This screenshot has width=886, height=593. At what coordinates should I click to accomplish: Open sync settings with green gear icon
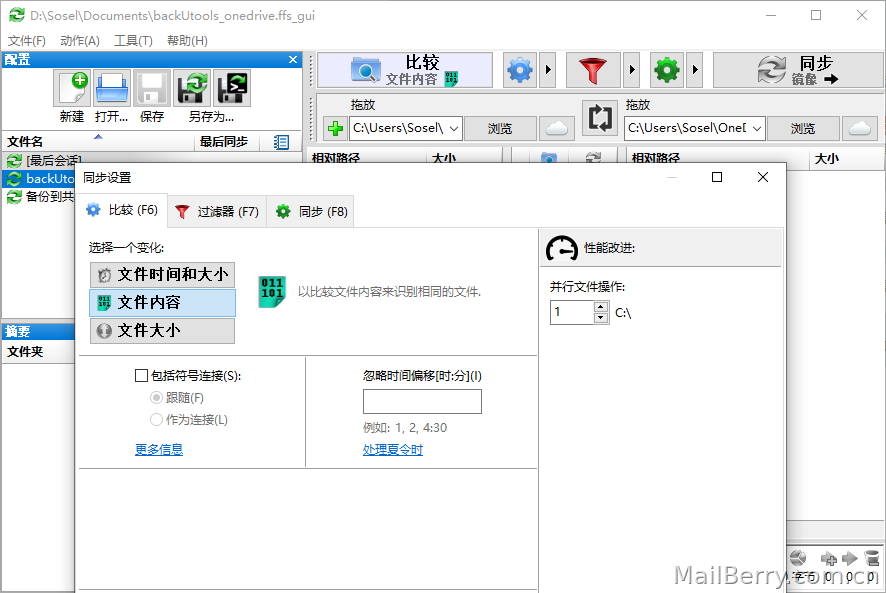667,70
